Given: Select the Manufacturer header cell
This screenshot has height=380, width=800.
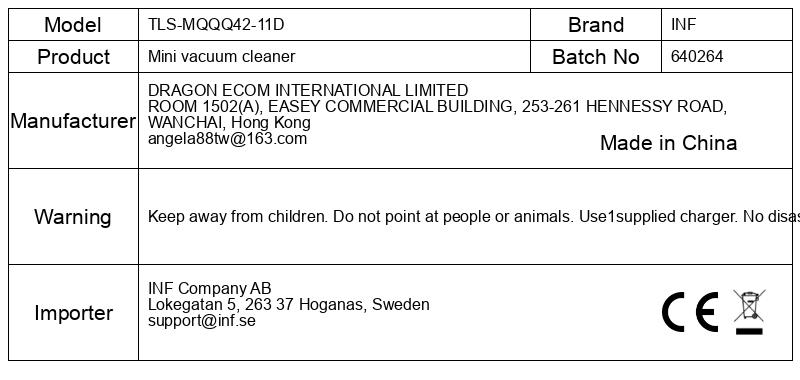Looking at the screenshot, I should pyautogui.click(x=73, y=121).
